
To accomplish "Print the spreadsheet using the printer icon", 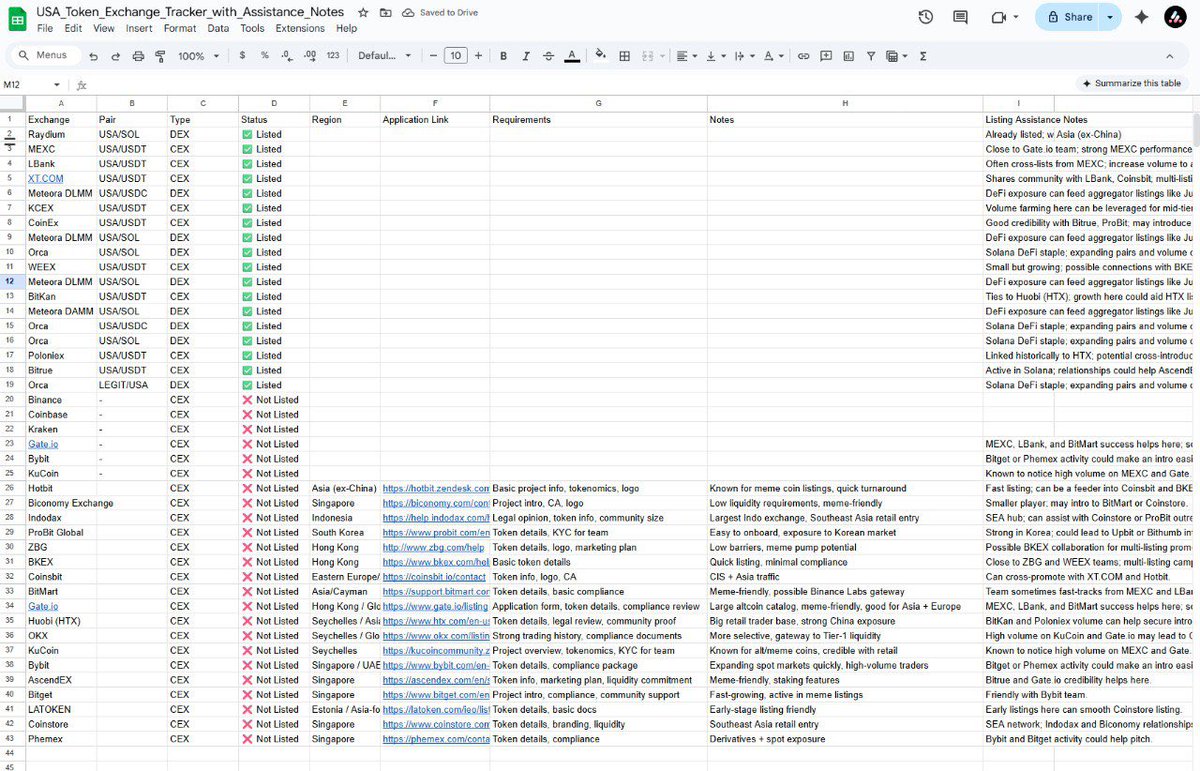I will (x=138, y=56).
